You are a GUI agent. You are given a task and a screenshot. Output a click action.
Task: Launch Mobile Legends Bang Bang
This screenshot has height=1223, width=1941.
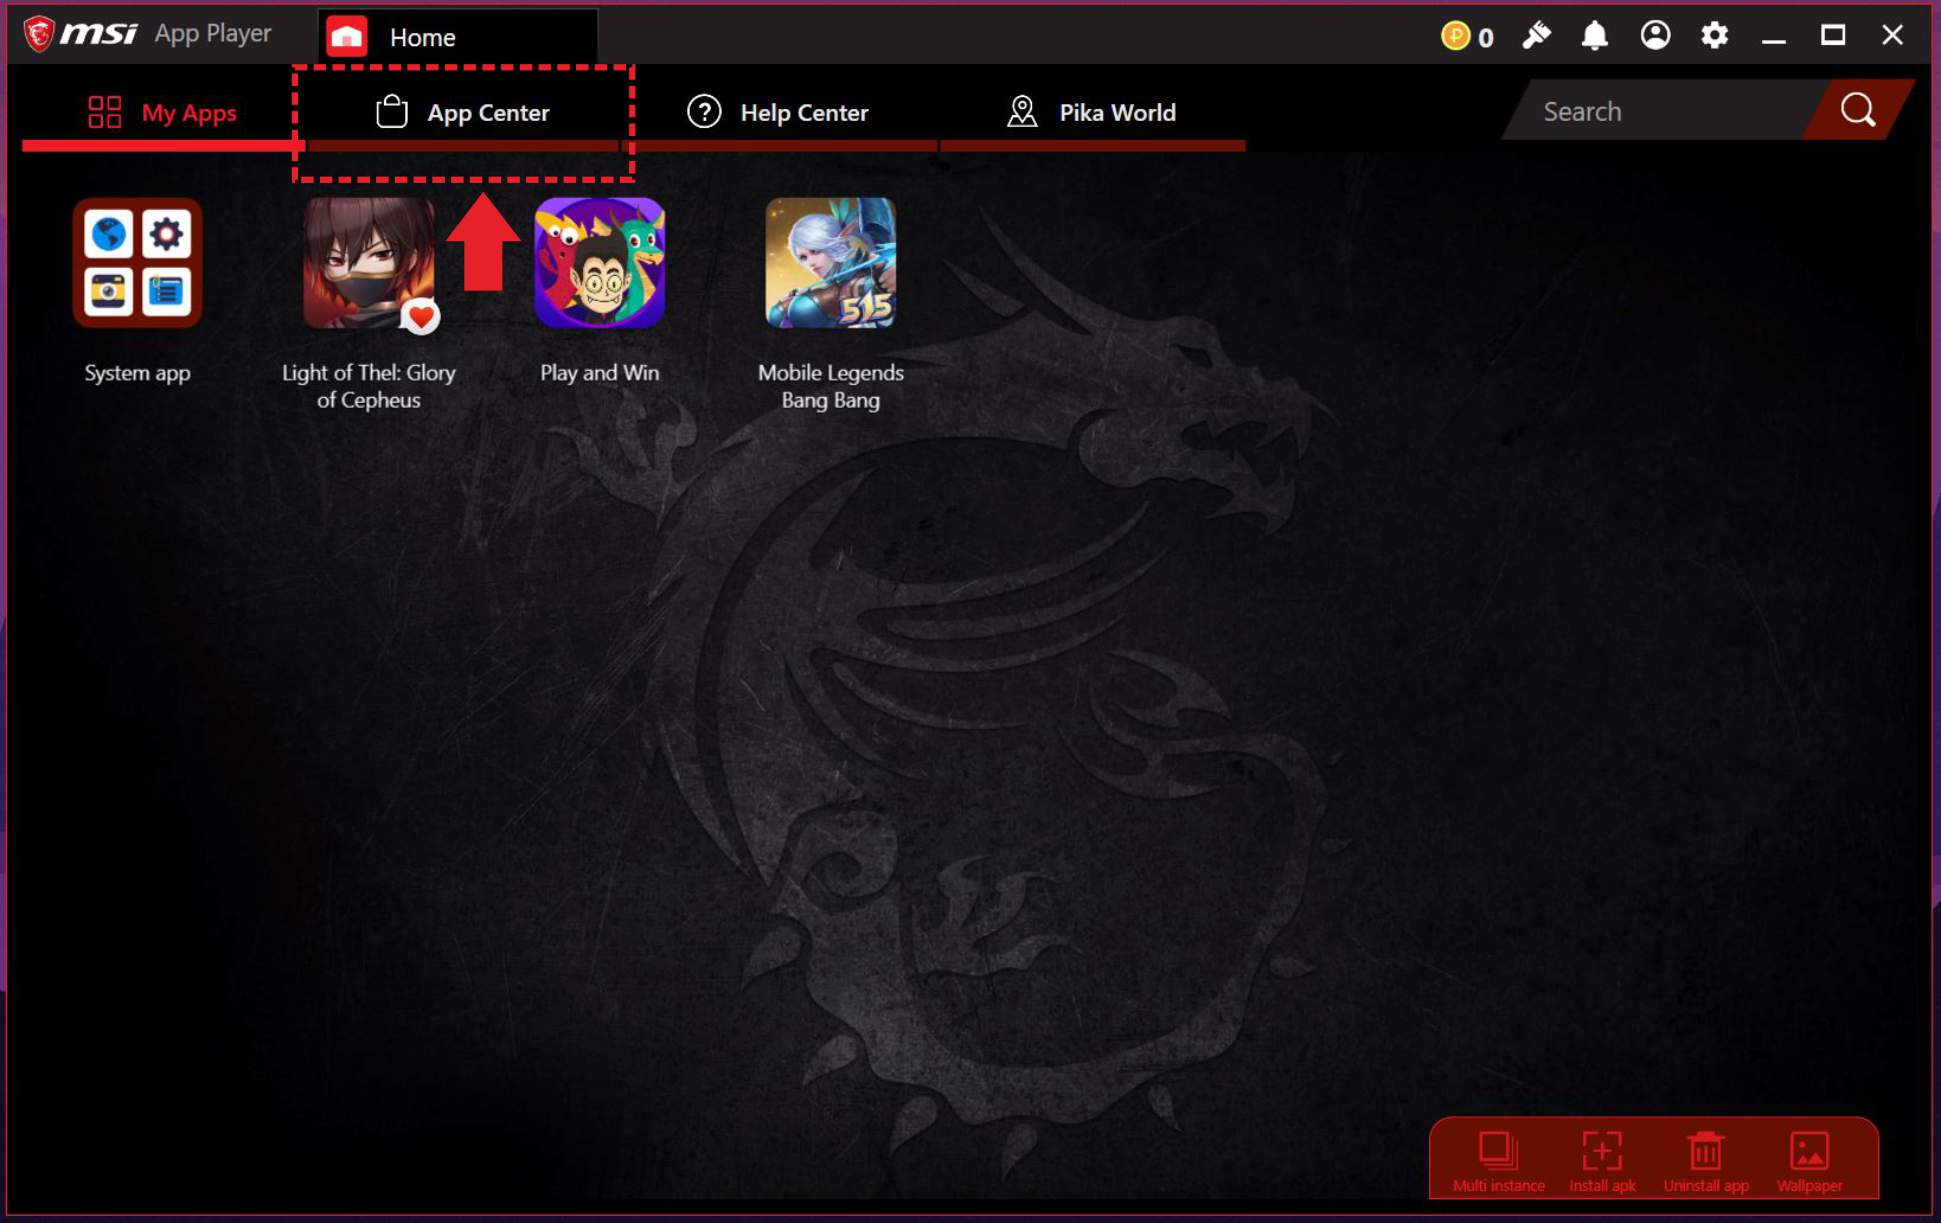pyautogui.click(x=830, y=264)
